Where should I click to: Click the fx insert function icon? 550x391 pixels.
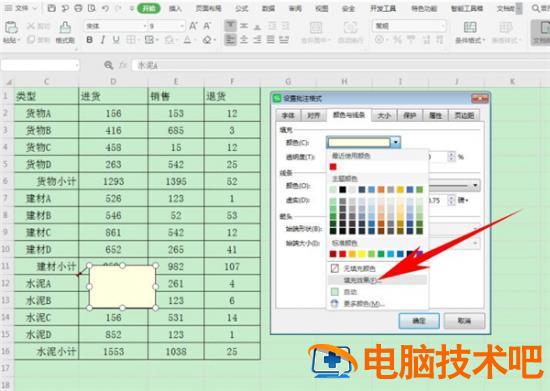122,65
